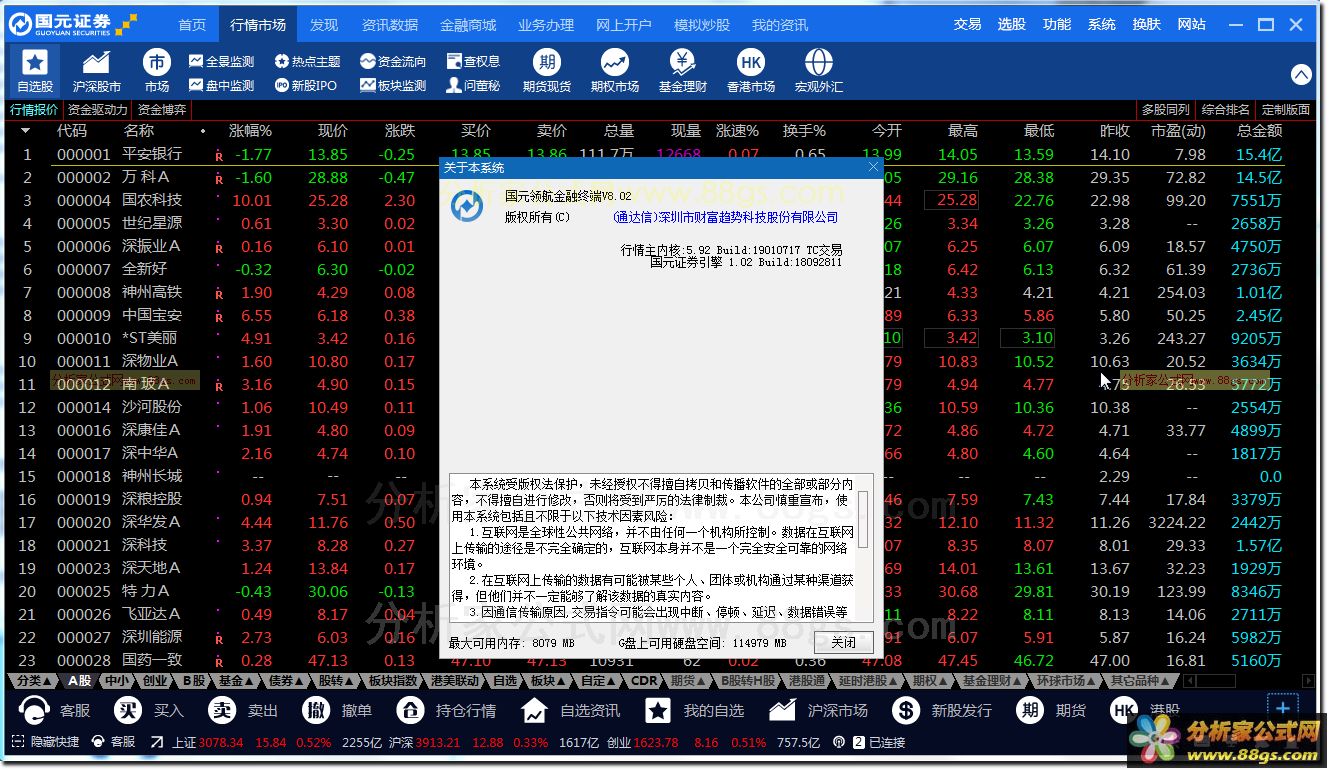Open 资金流向 tool
The image size is (1329, 770).
pos(393,62)
